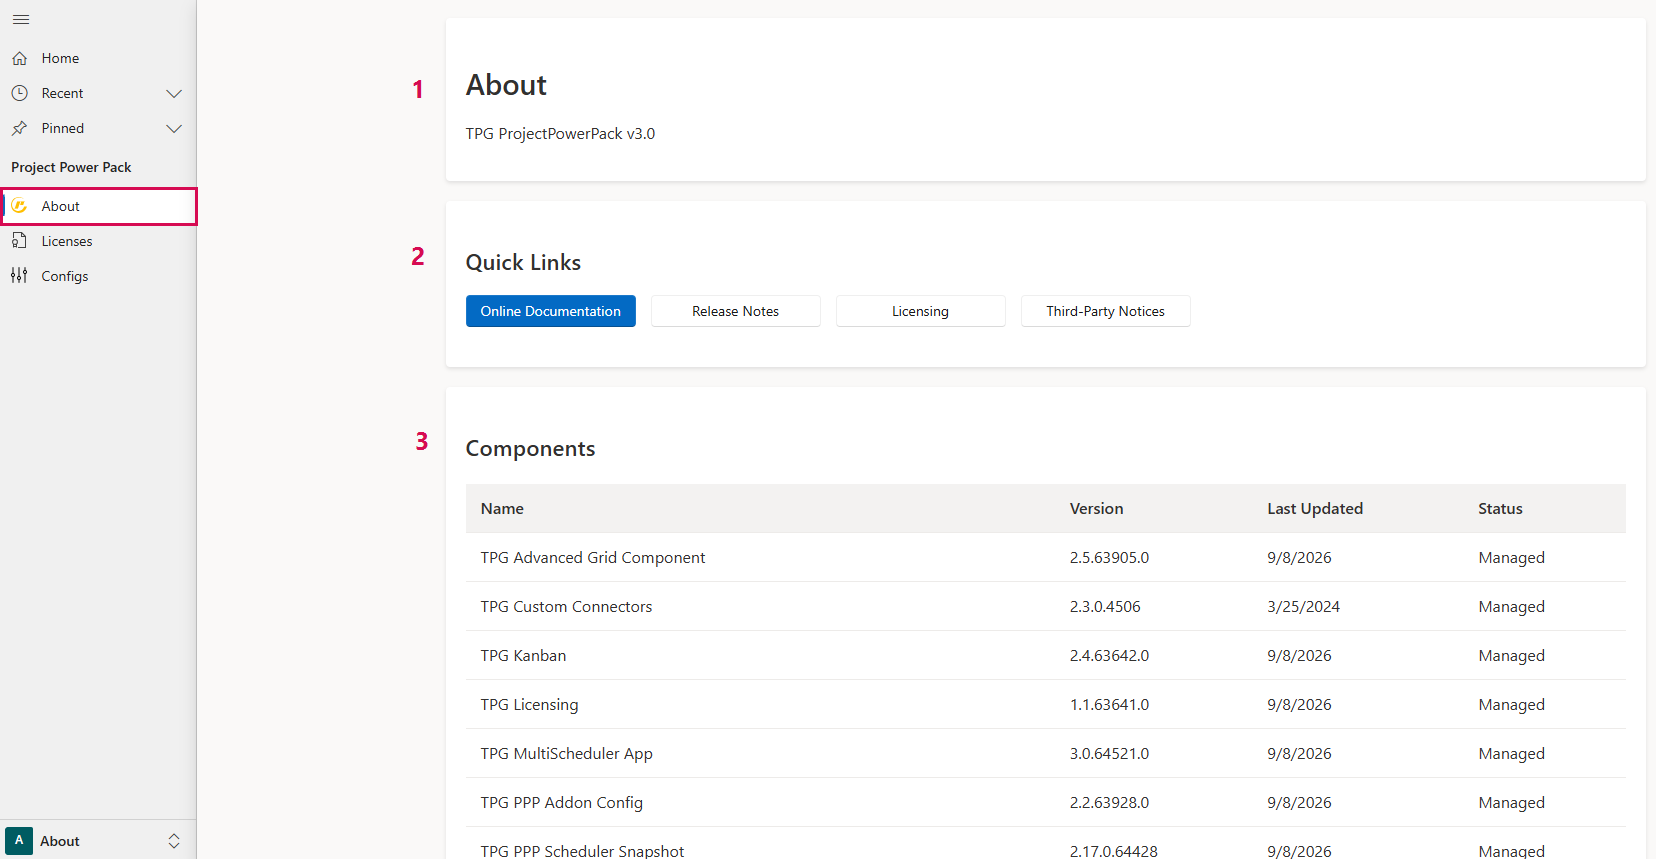Viewport: 1656px width, 859px height.
Task: Click the Last Updated column header
Action: (1315, 509)
